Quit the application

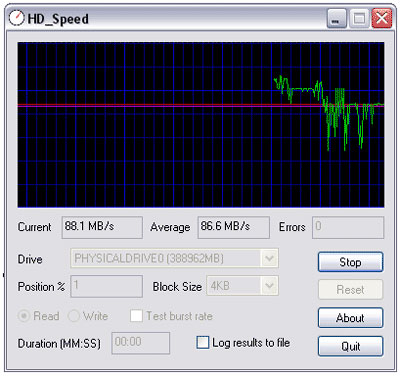350,346
